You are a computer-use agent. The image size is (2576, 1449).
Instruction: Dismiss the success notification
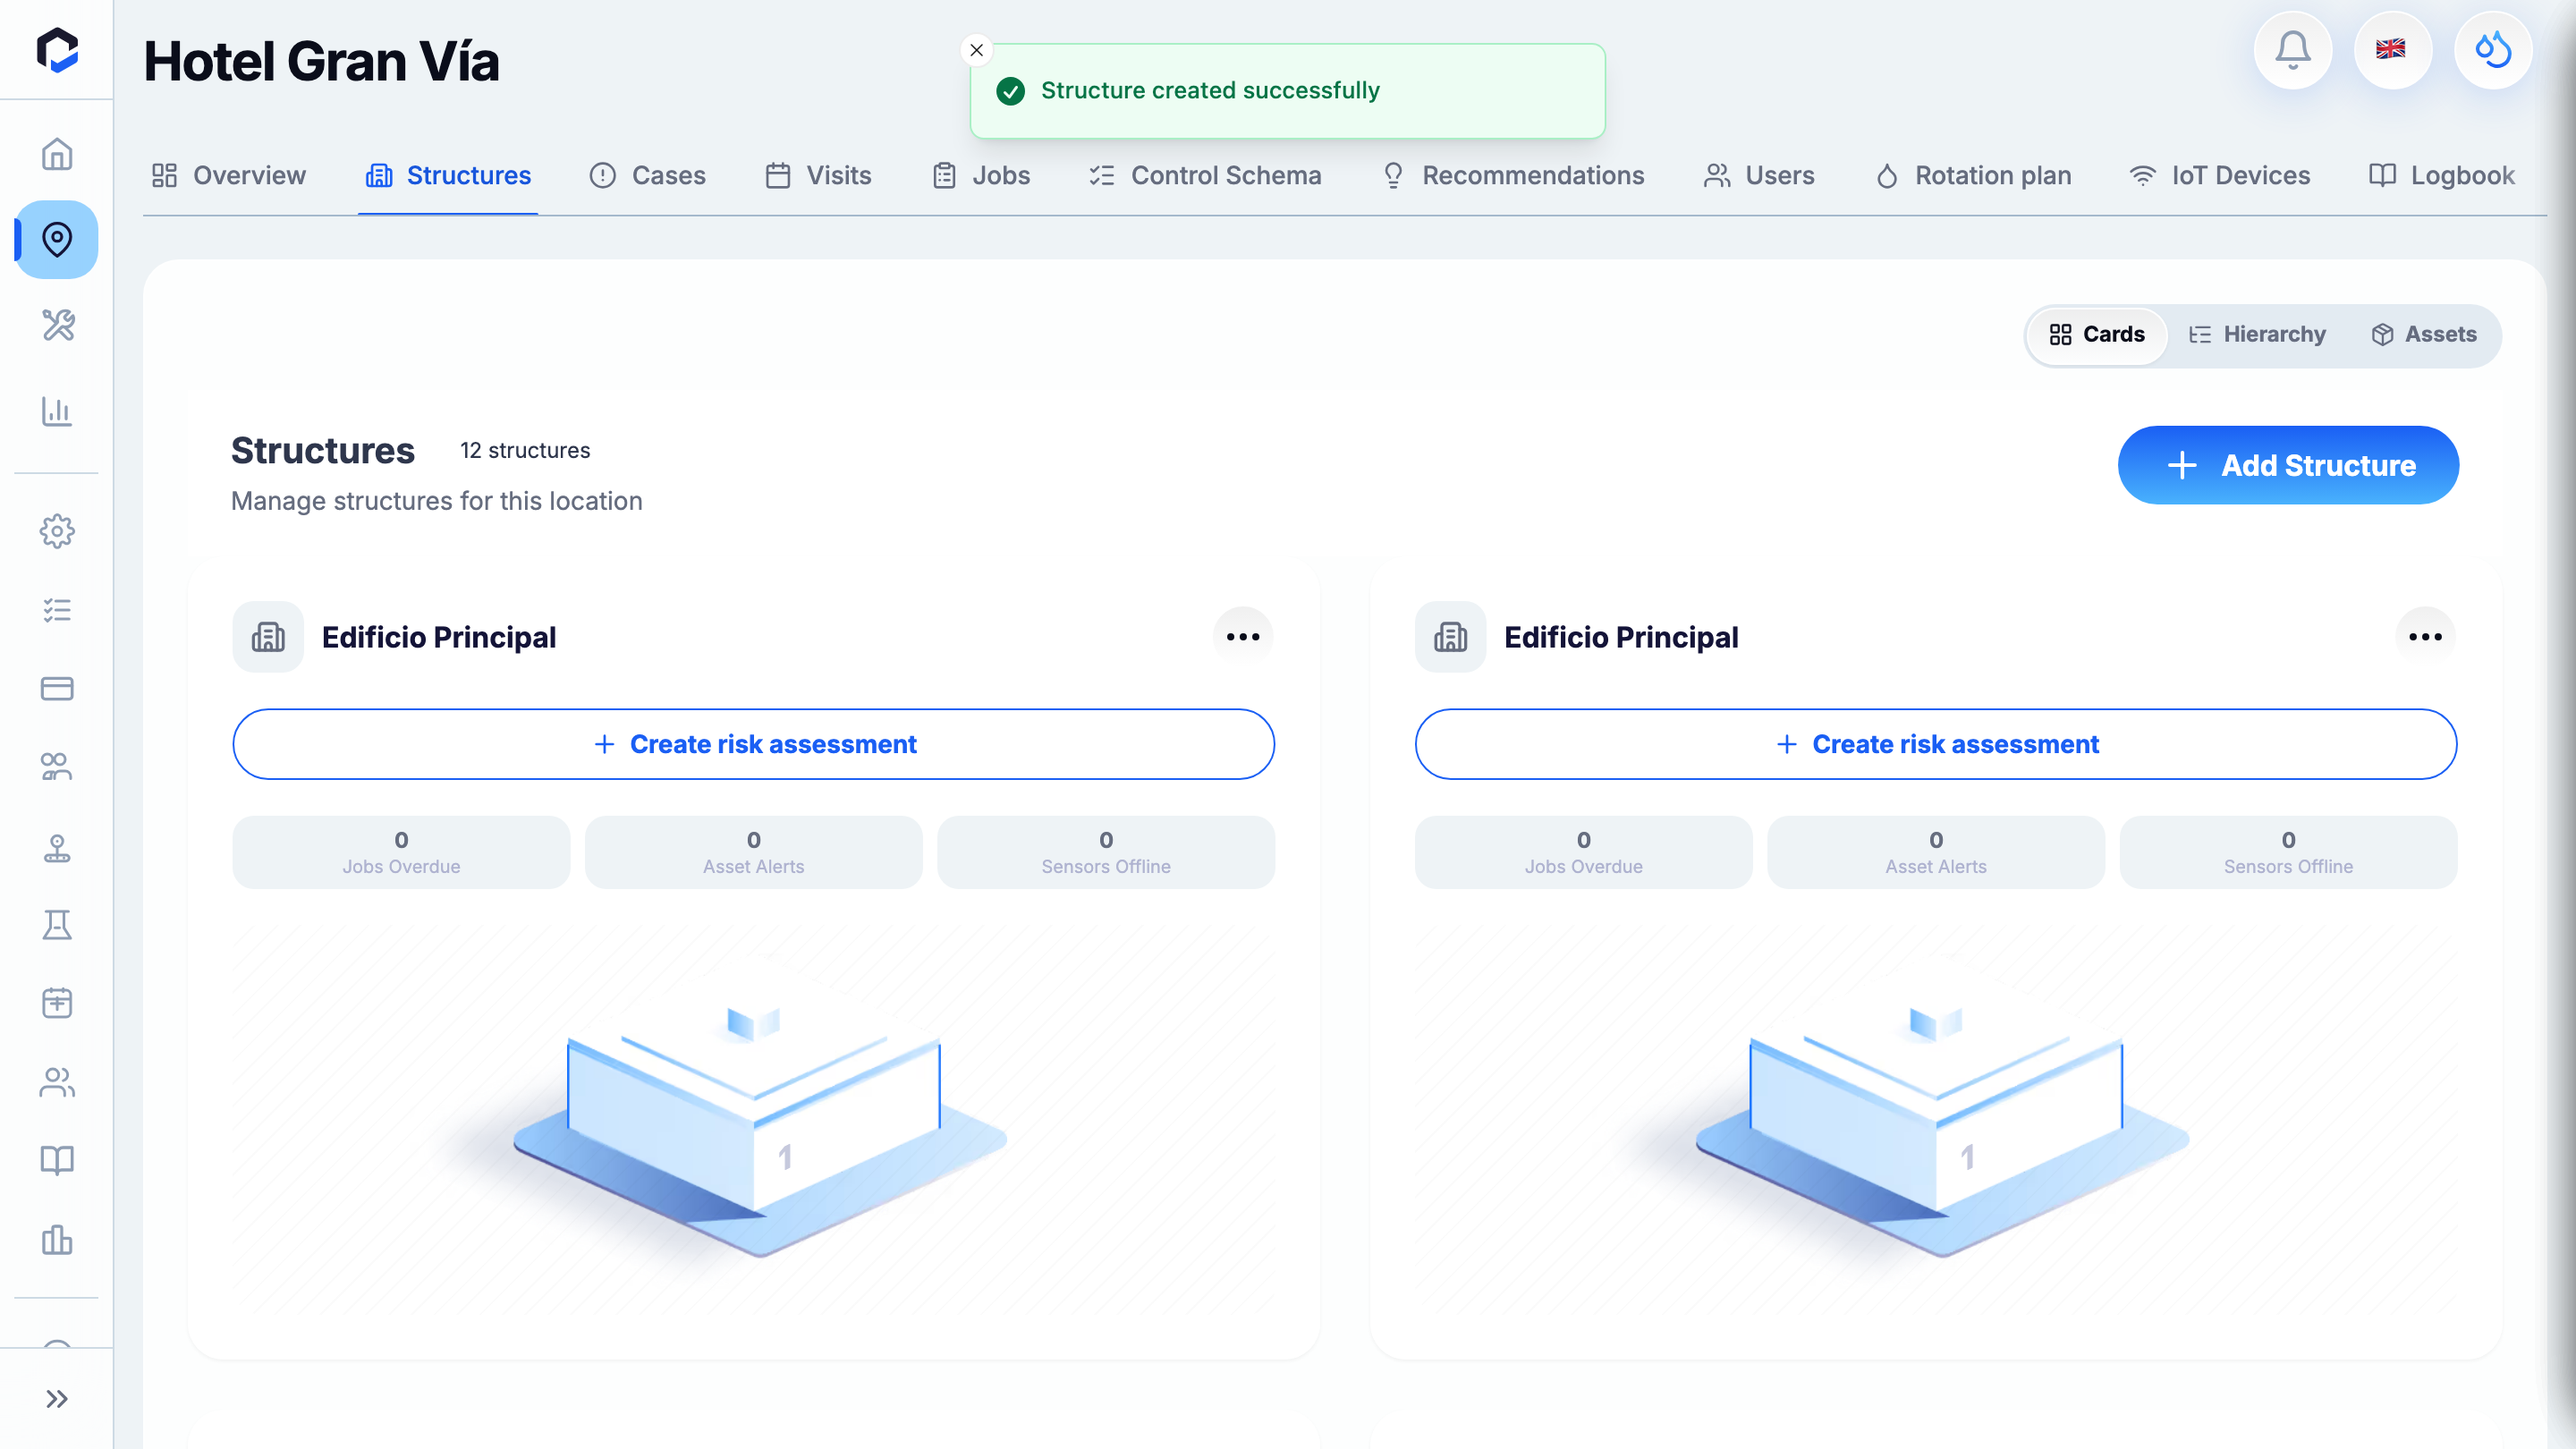click(977, 50)
